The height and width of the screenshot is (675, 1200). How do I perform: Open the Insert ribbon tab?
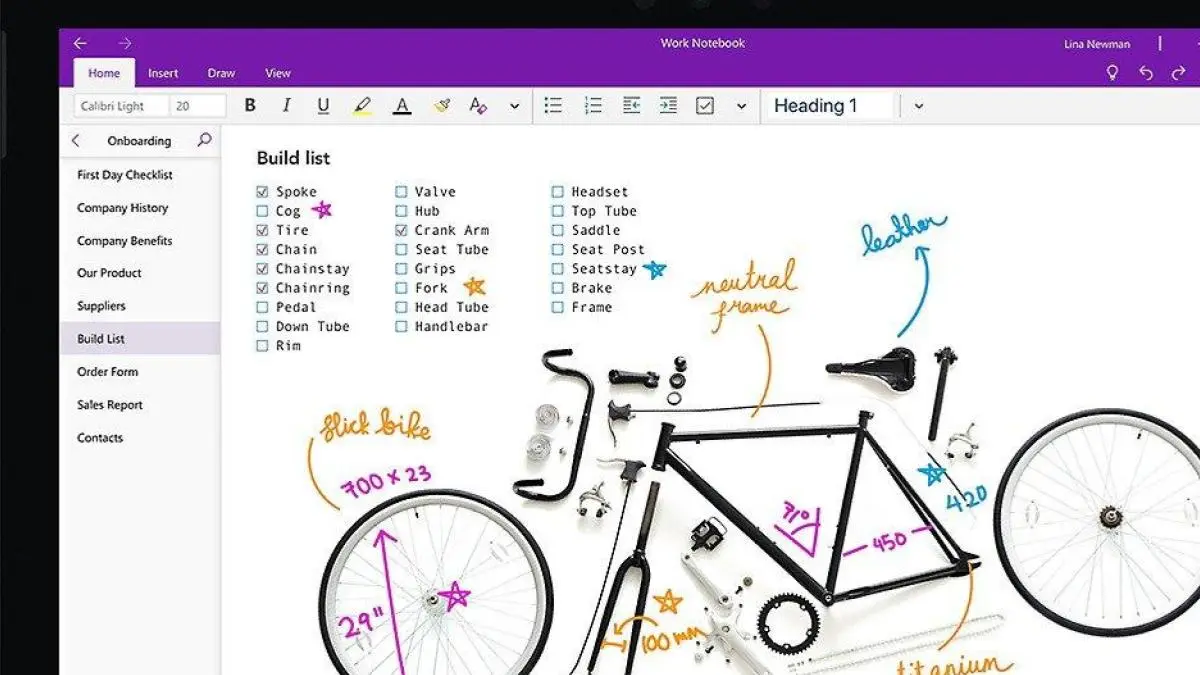point(163,72)
